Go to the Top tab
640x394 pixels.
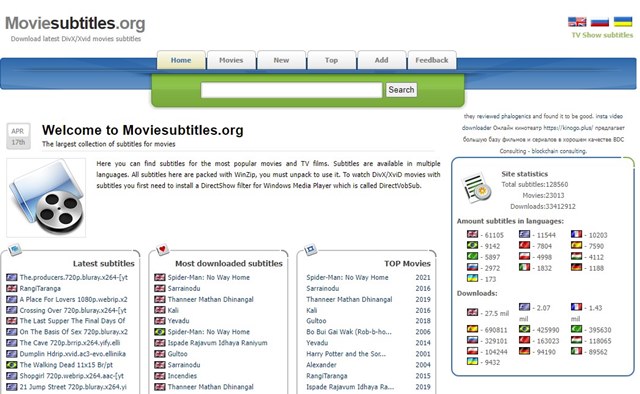[331, 60]
